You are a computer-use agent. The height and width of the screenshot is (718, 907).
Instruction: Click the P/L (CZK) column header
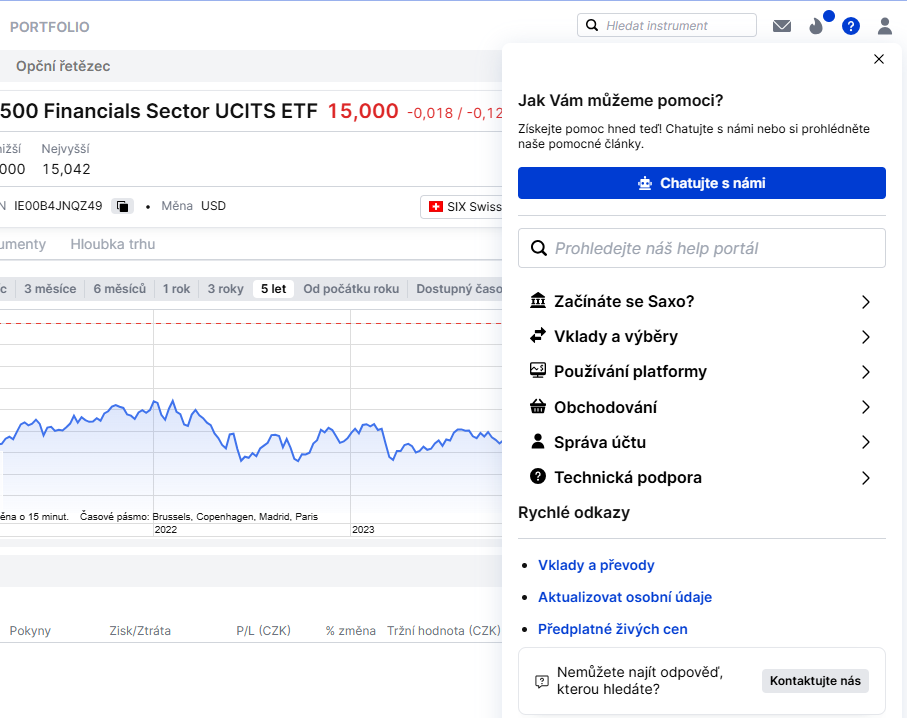263,631
